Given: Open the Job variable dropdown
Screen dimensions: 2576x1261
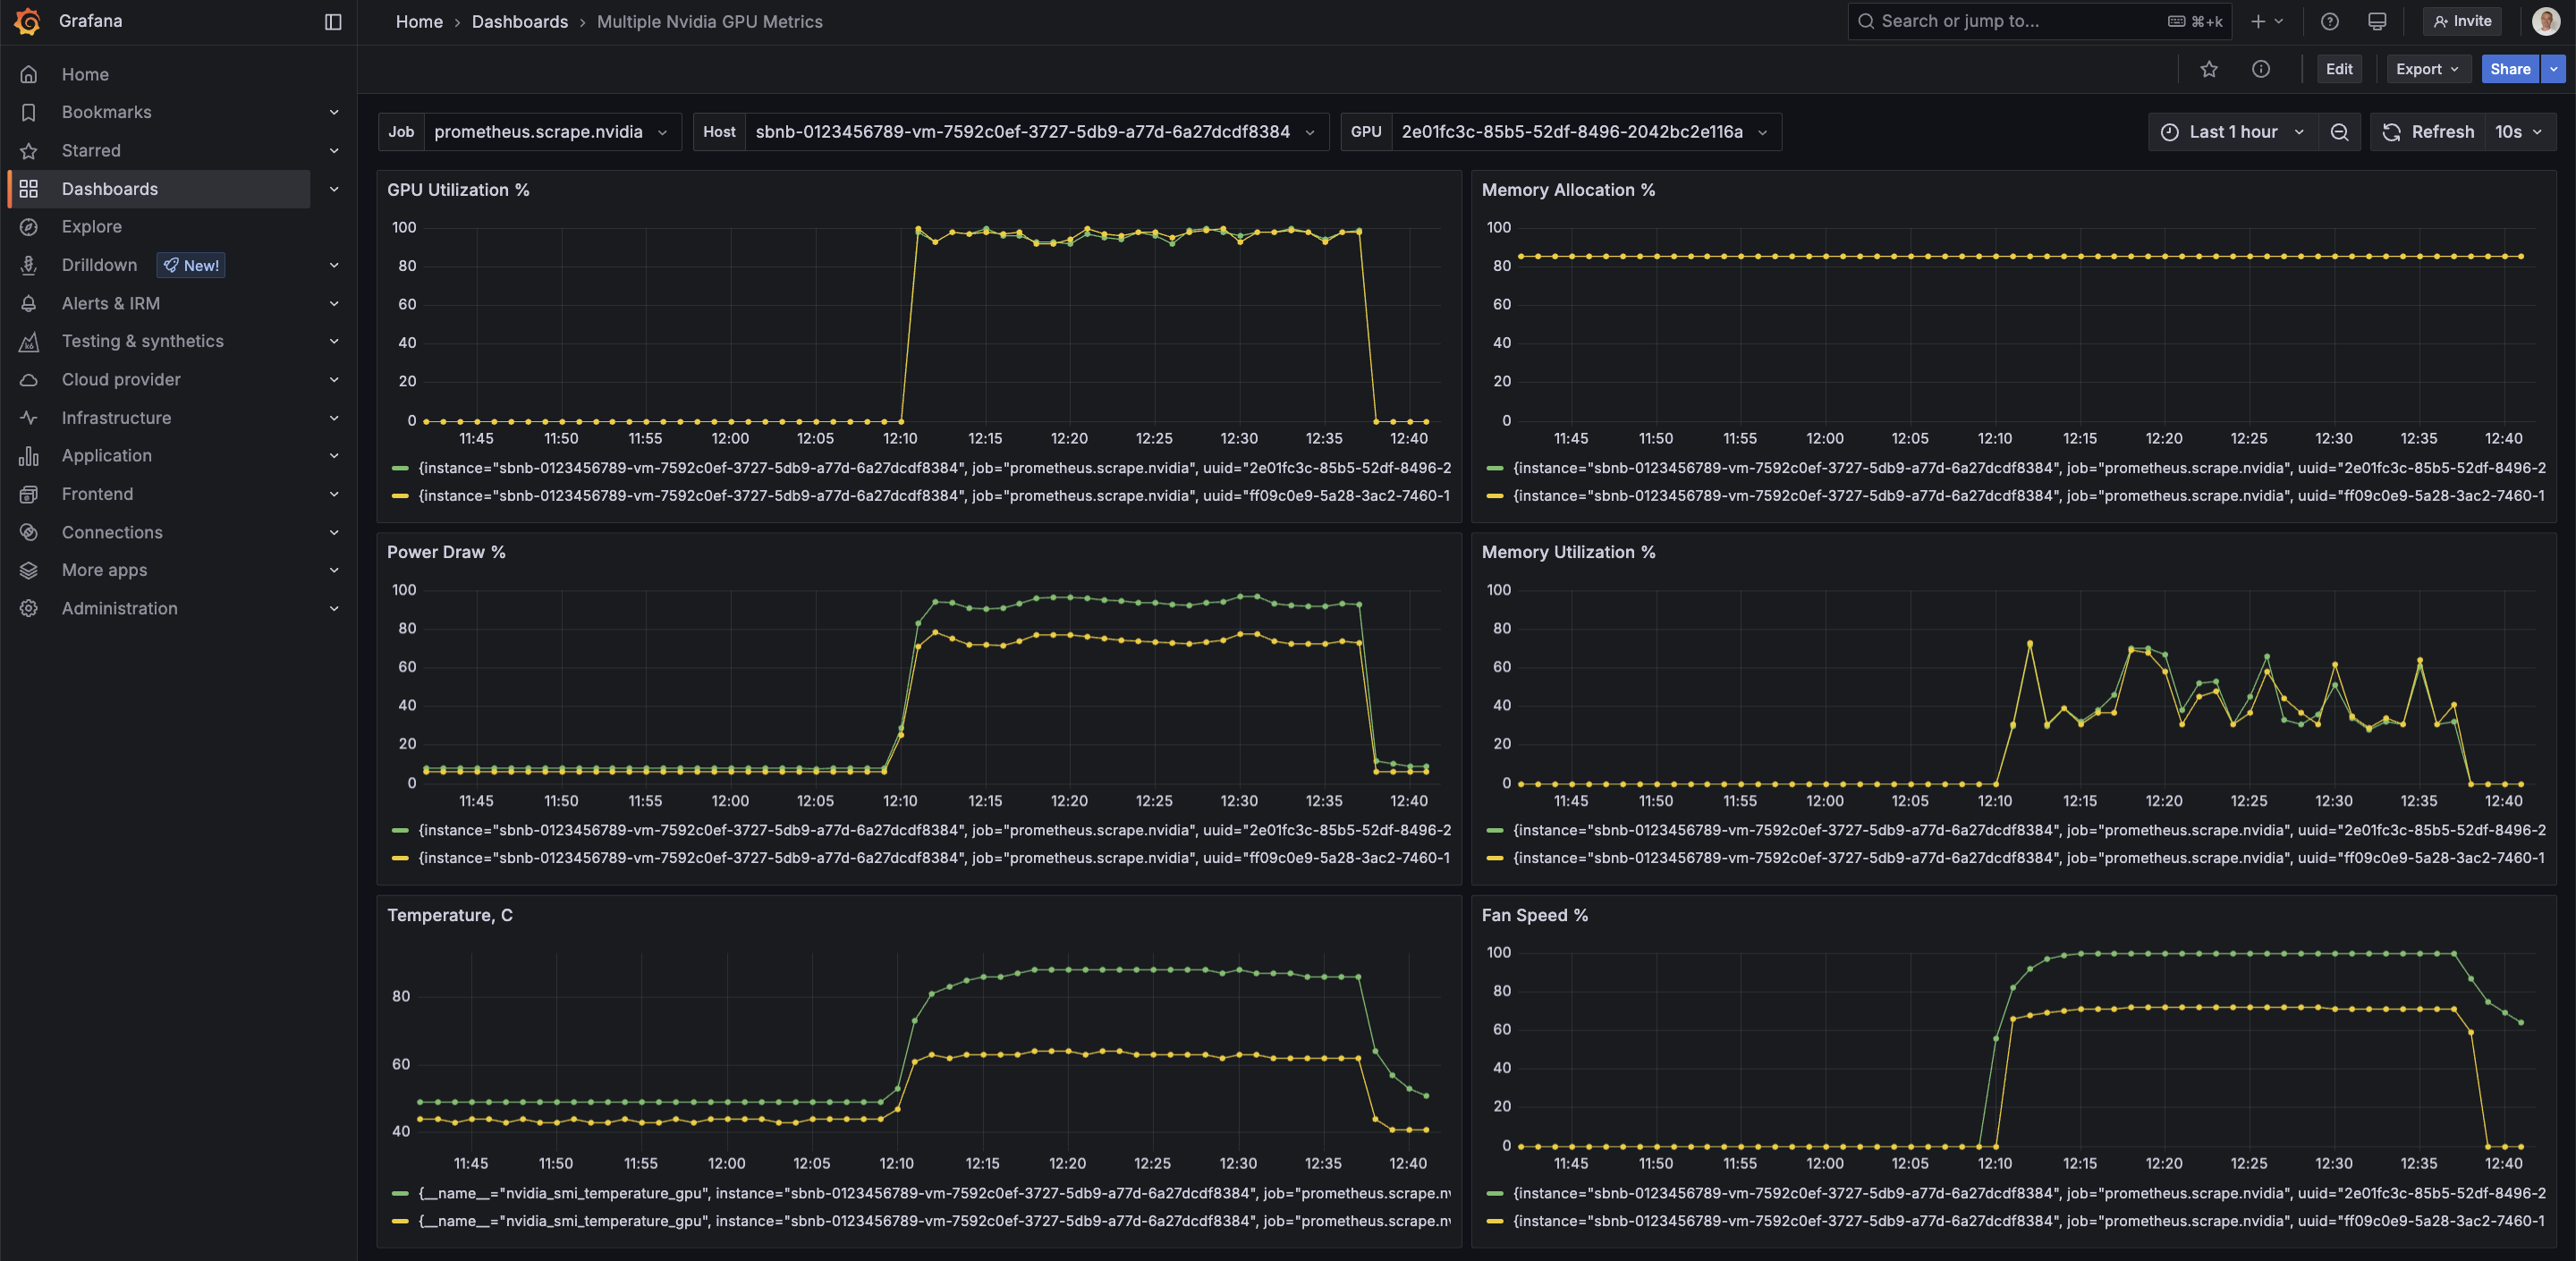Looking at the screenshot, I should (550, 132).
